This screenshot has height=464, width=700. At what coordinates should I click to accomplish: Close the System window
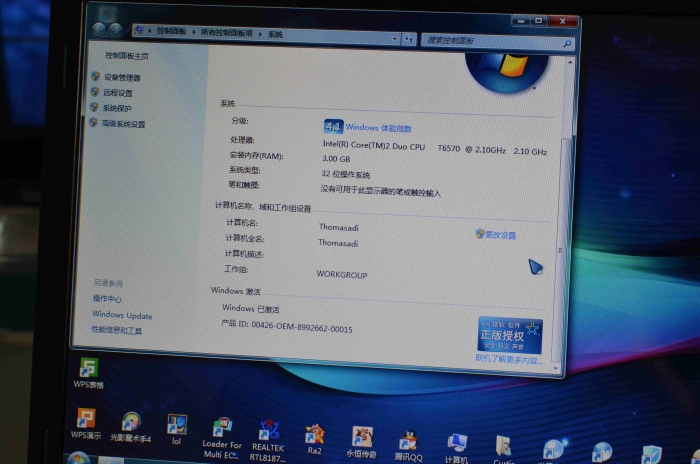562,21
